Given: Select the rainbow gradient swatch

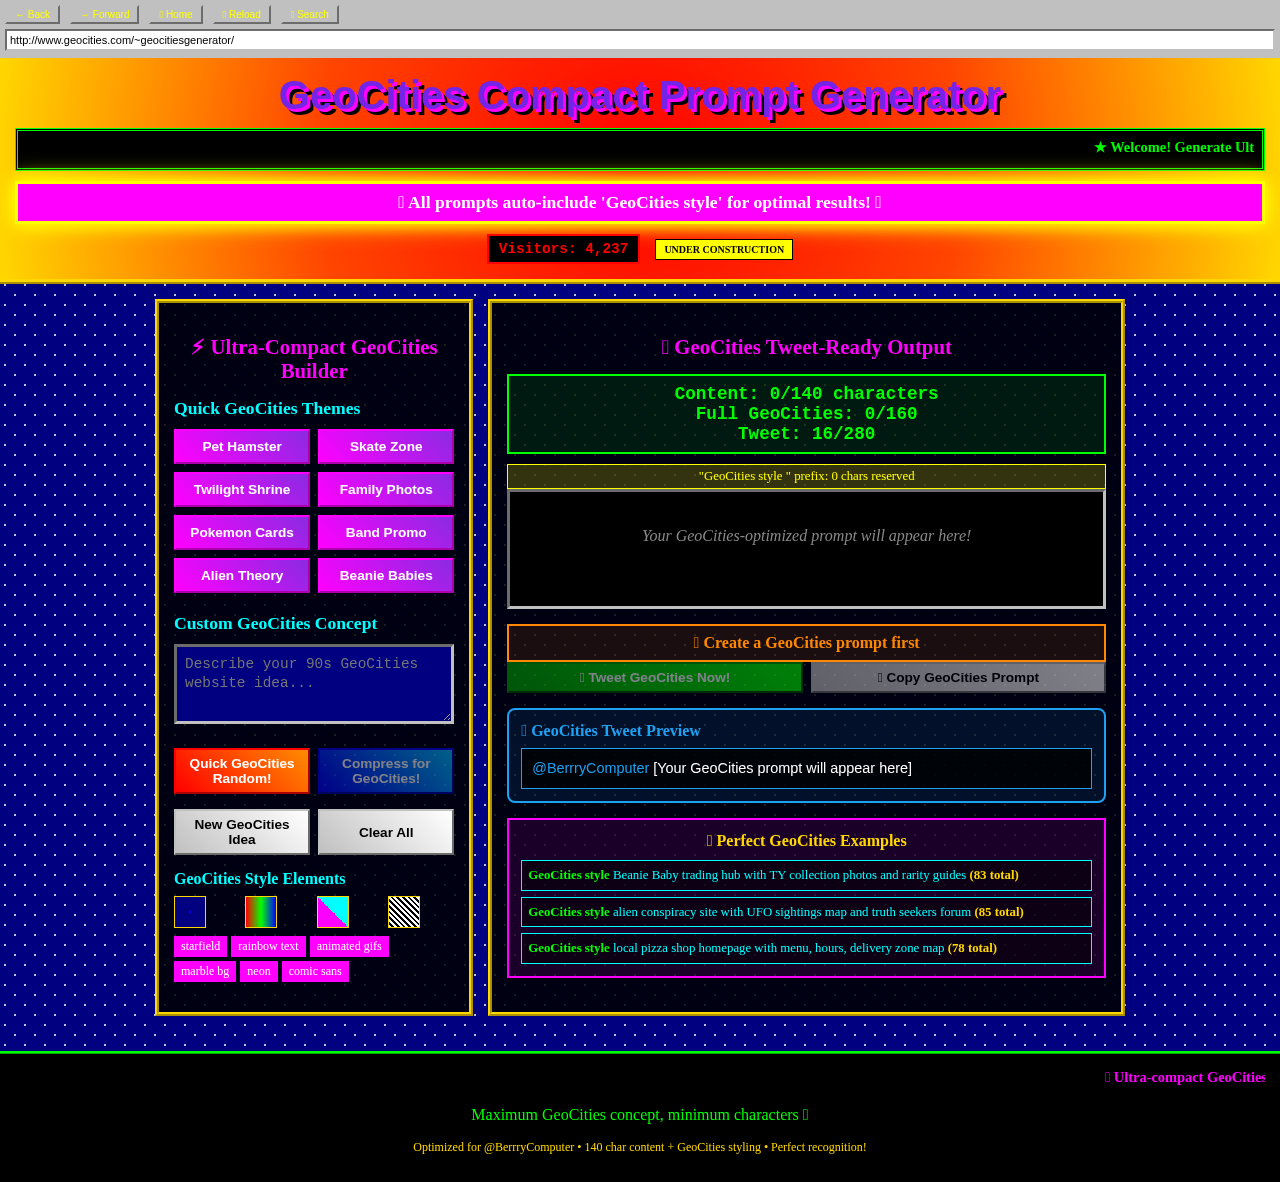Looking at the screenshot, I should (261, 912).
